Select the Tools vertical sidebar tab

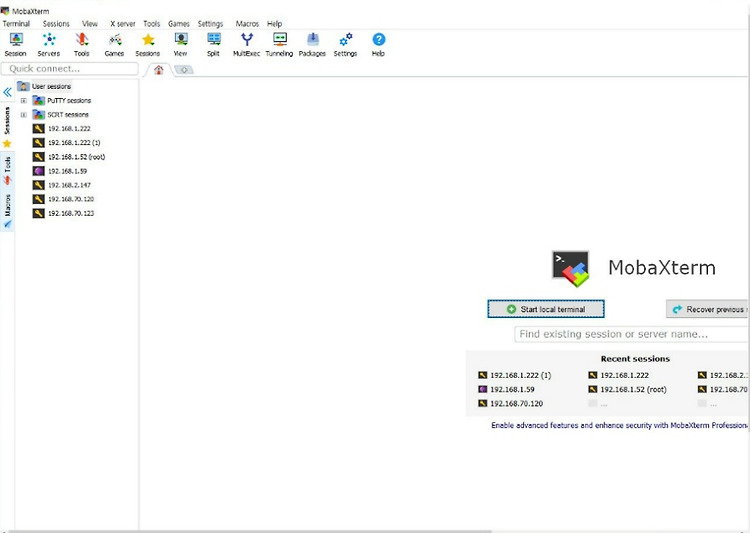coord(7,170)
